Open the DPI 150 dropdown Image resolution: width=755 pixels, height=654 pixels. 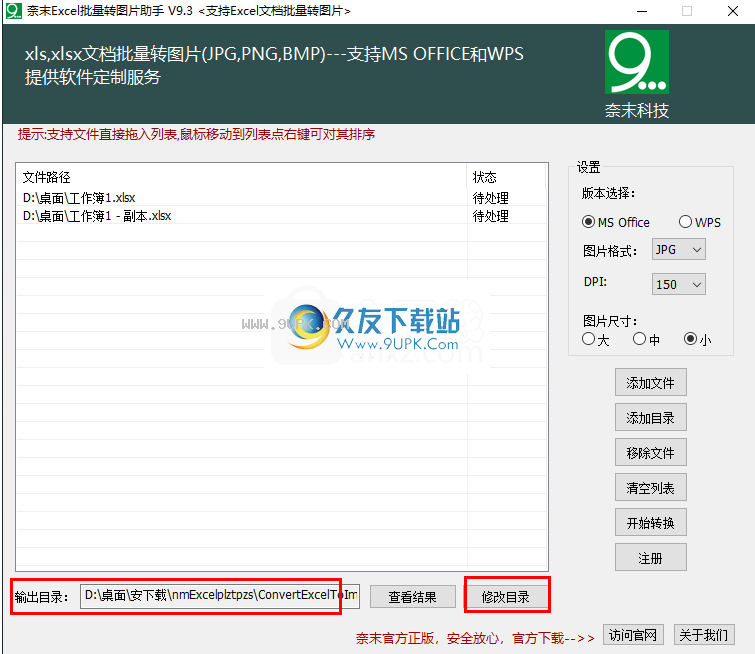pyautogui.click(x=678, y=284)
